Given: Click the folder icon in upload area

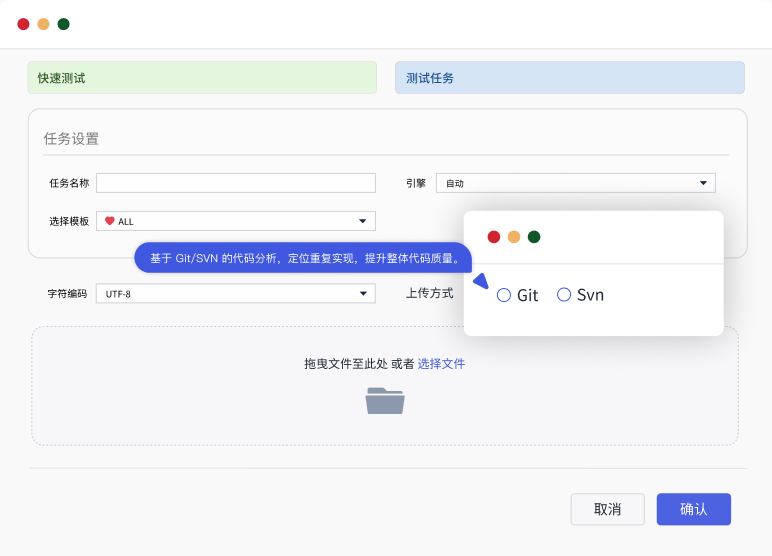Looking at the screenshot, I should coord(385,400).
